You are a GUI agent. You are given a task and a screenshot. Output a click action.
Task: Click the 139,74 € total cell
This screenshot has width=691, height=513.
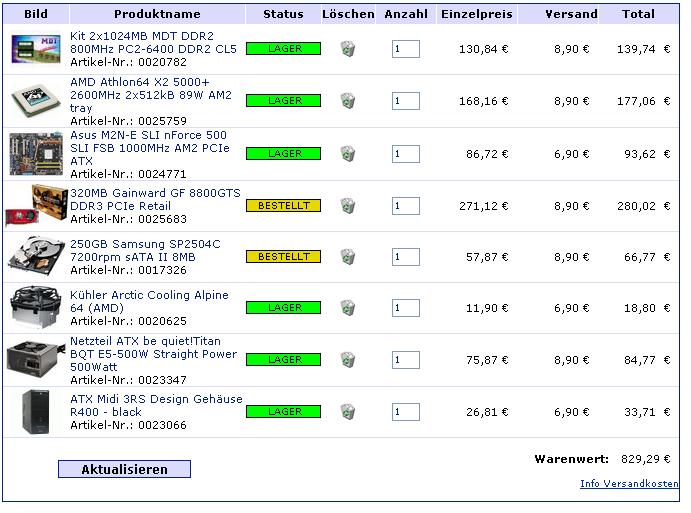click(643, 49)
